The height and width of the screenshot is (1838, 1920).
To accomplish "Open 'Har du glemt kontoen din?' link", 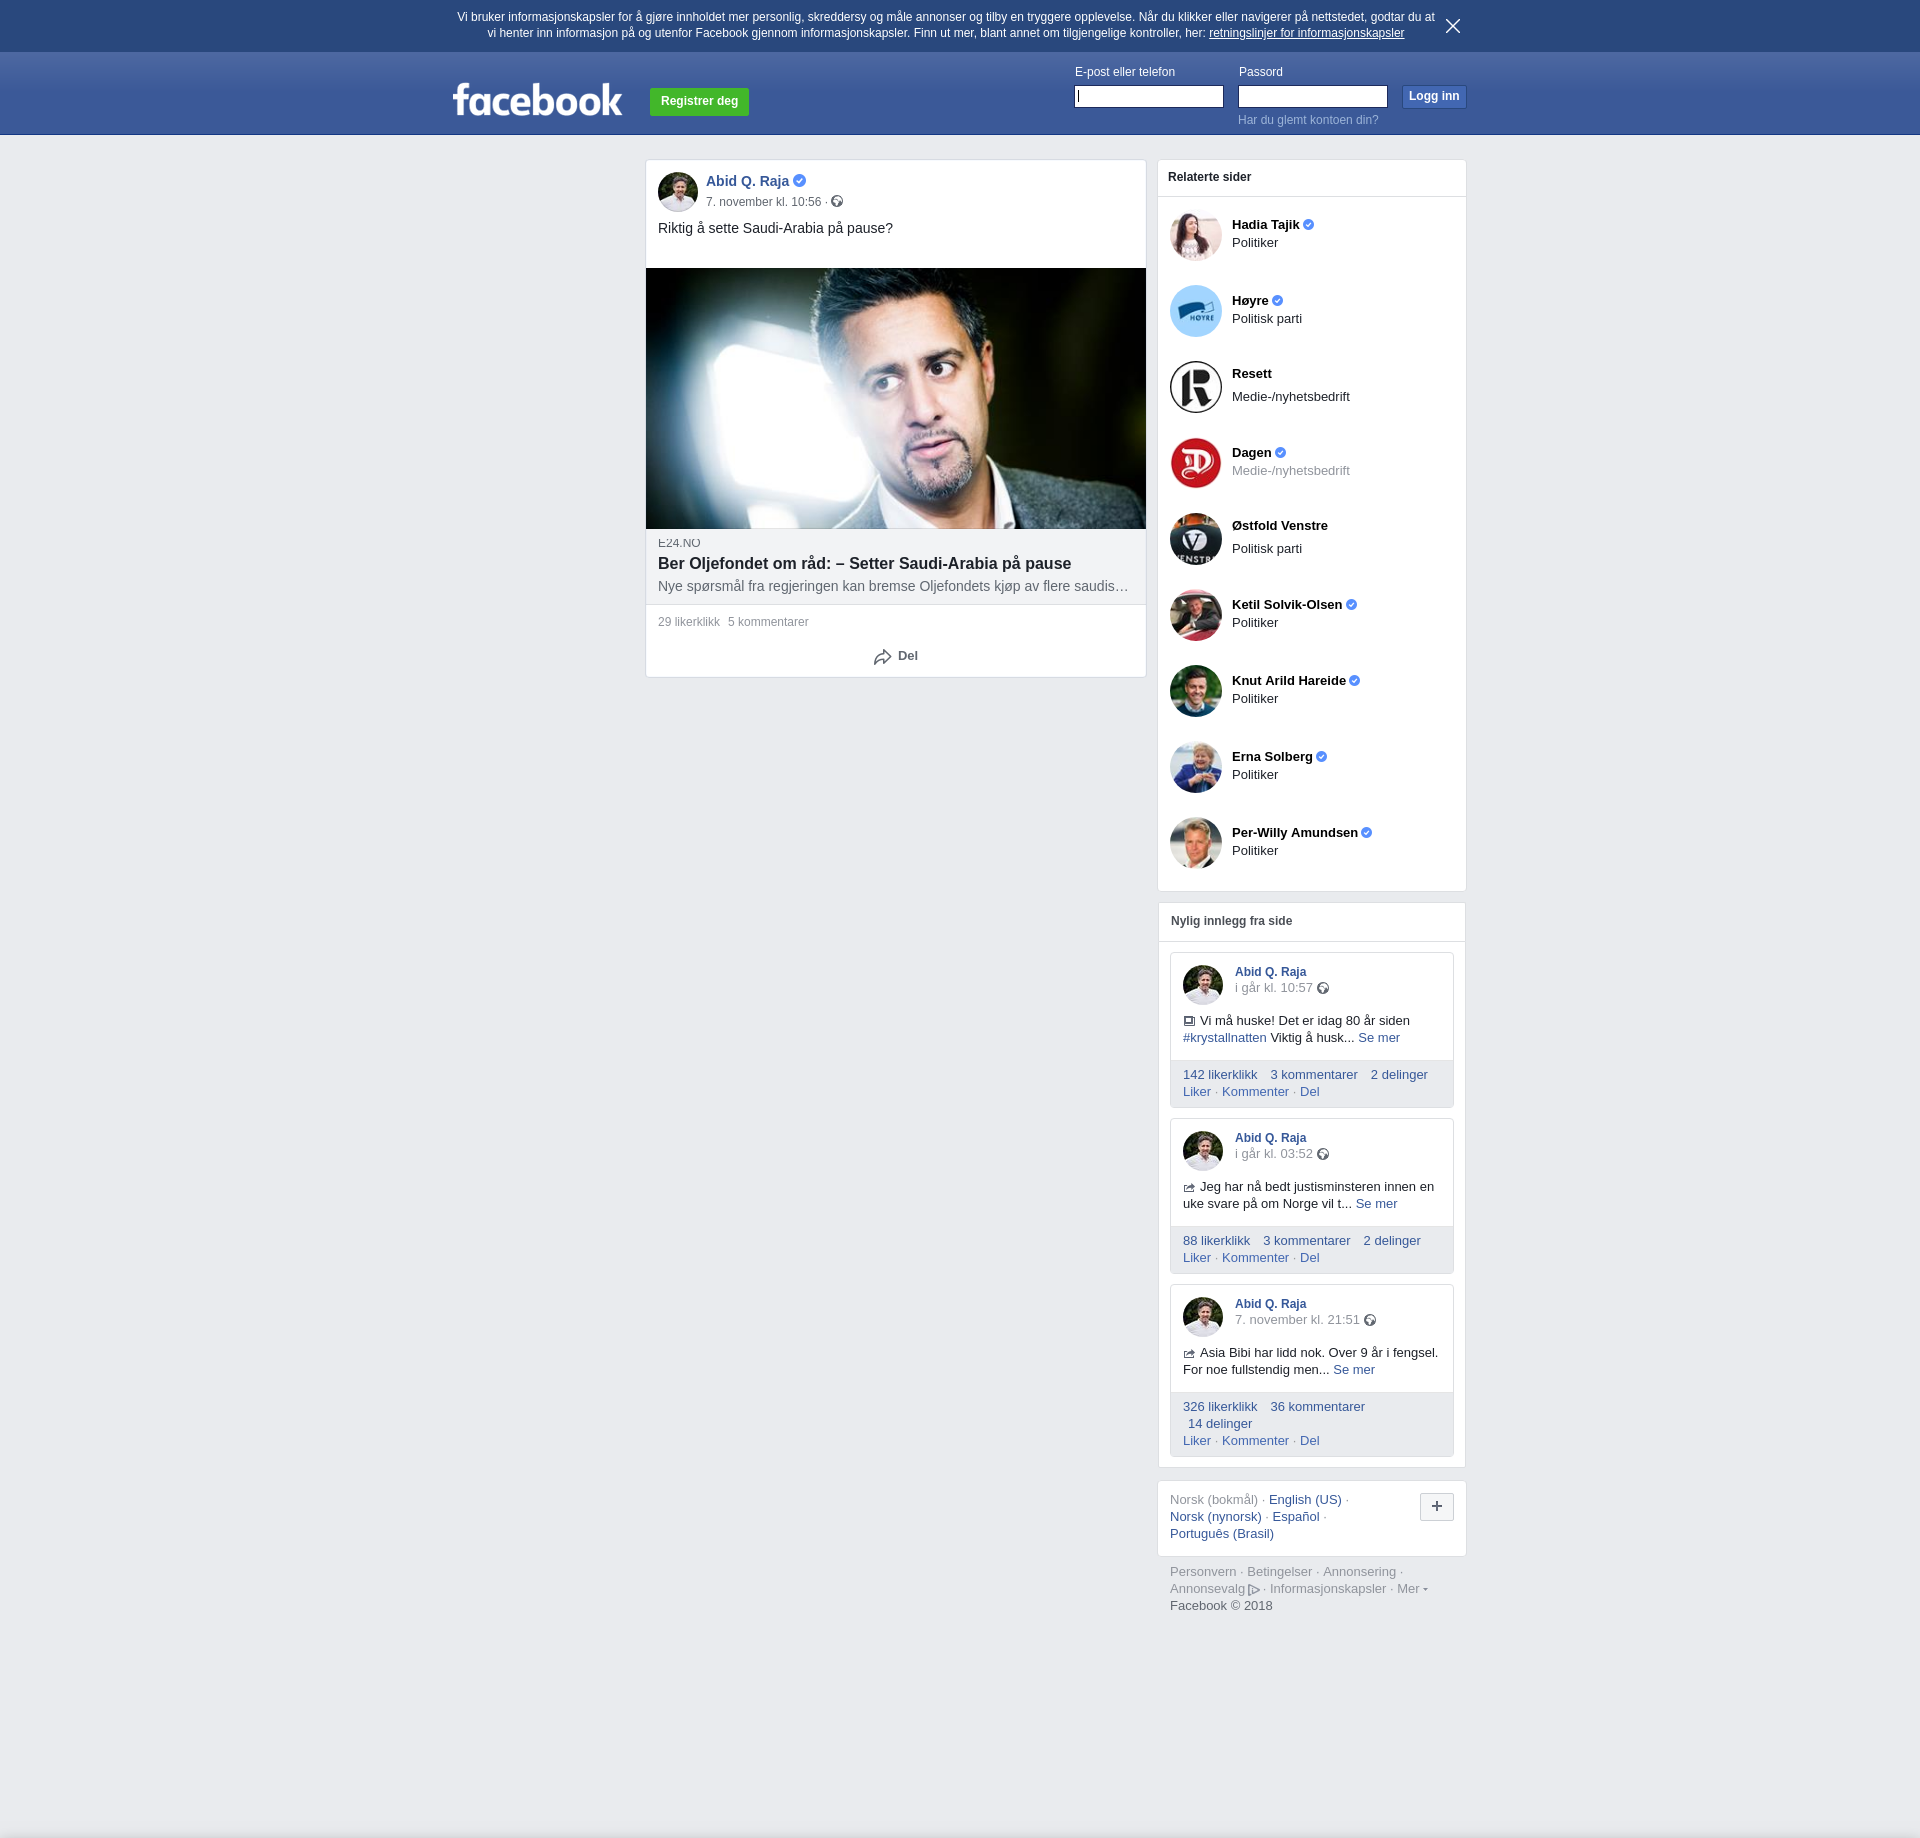I will [x=1308, y=120].
